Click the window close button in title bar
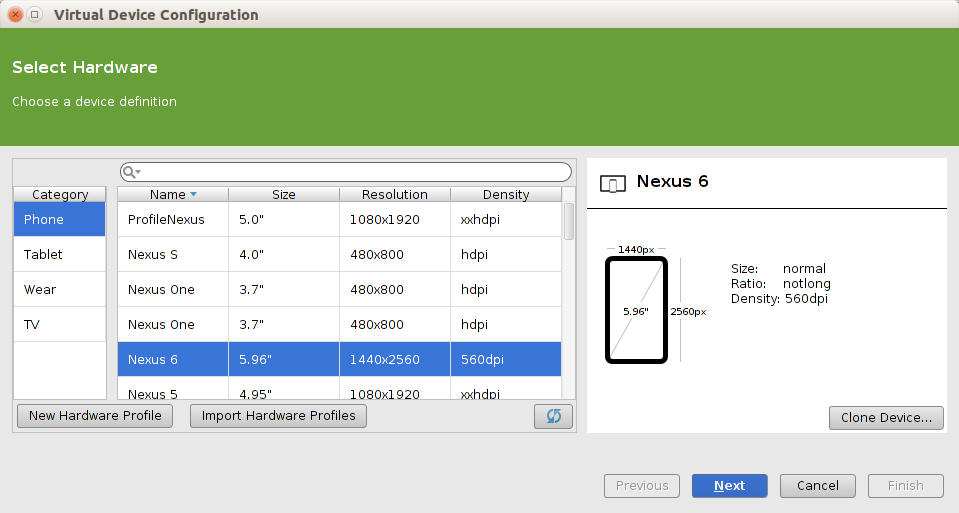 15,15
